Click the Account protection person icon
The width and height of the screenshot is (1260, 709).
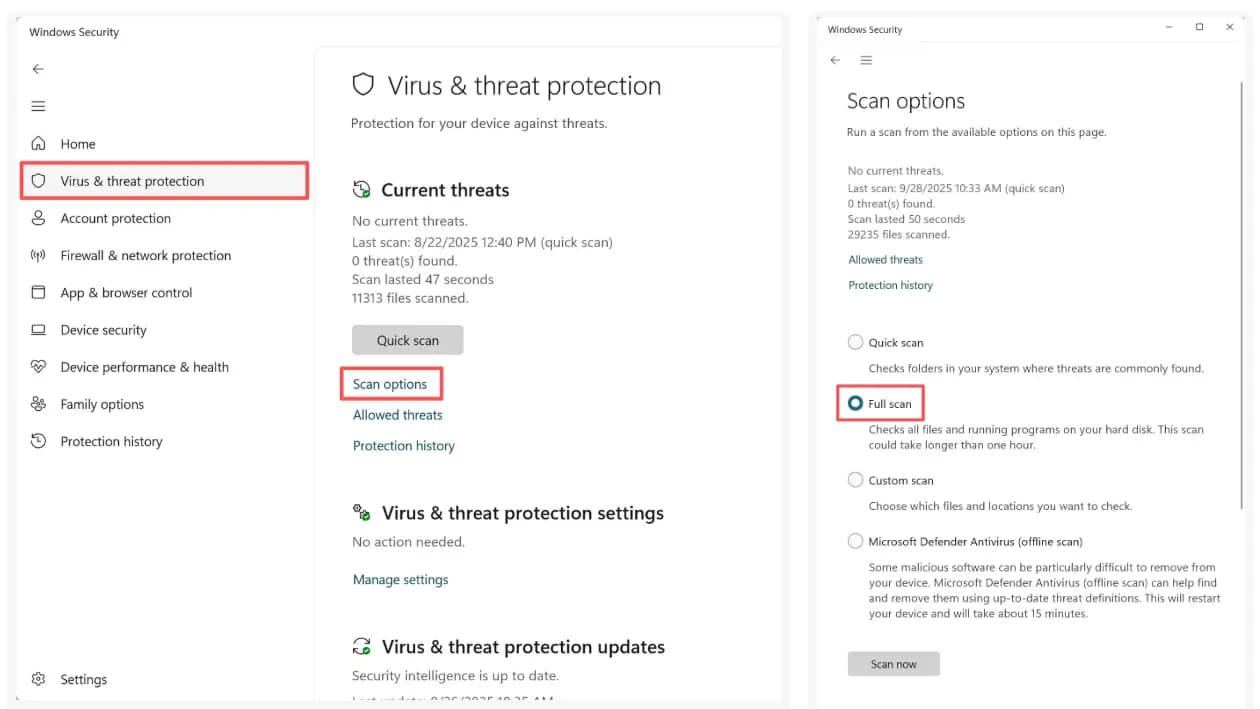39,218
